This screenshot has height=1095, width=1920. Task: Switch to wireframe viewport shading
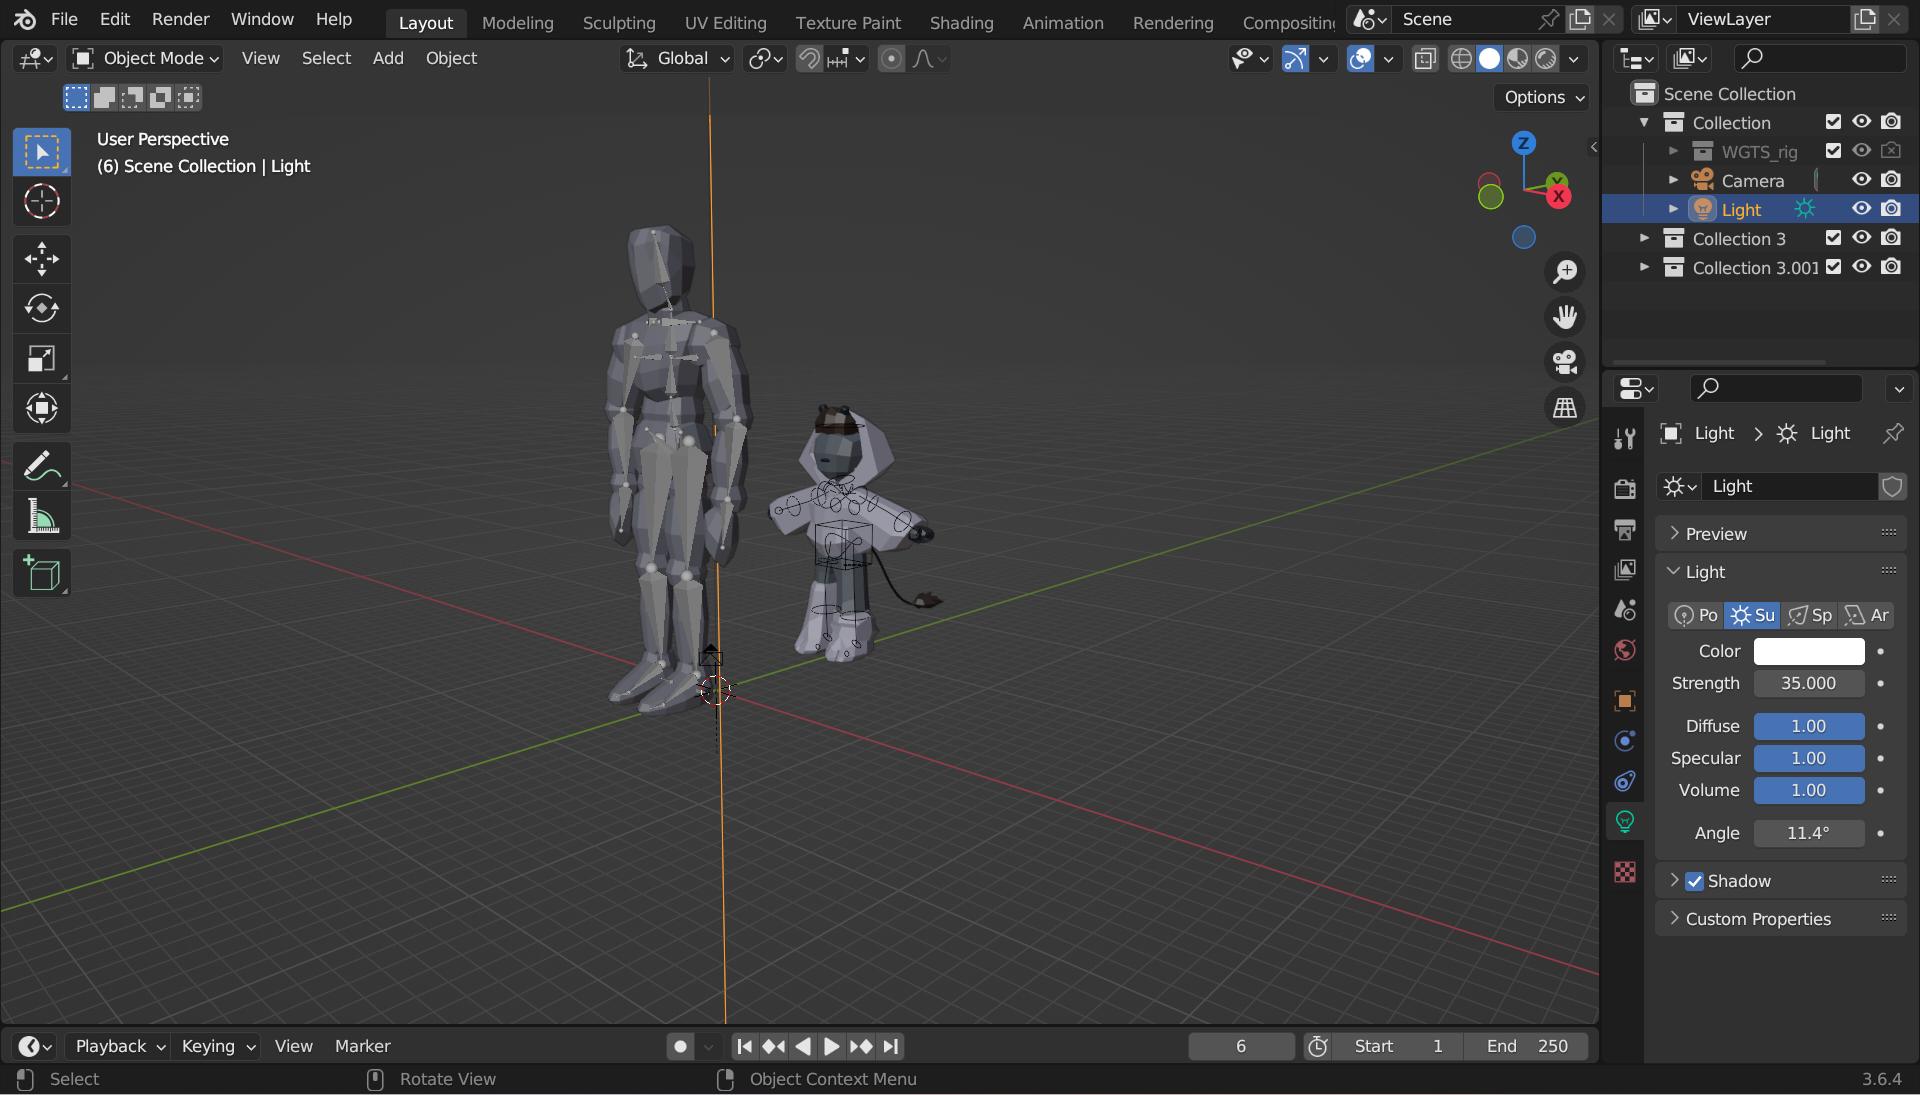pos(1461,59)
